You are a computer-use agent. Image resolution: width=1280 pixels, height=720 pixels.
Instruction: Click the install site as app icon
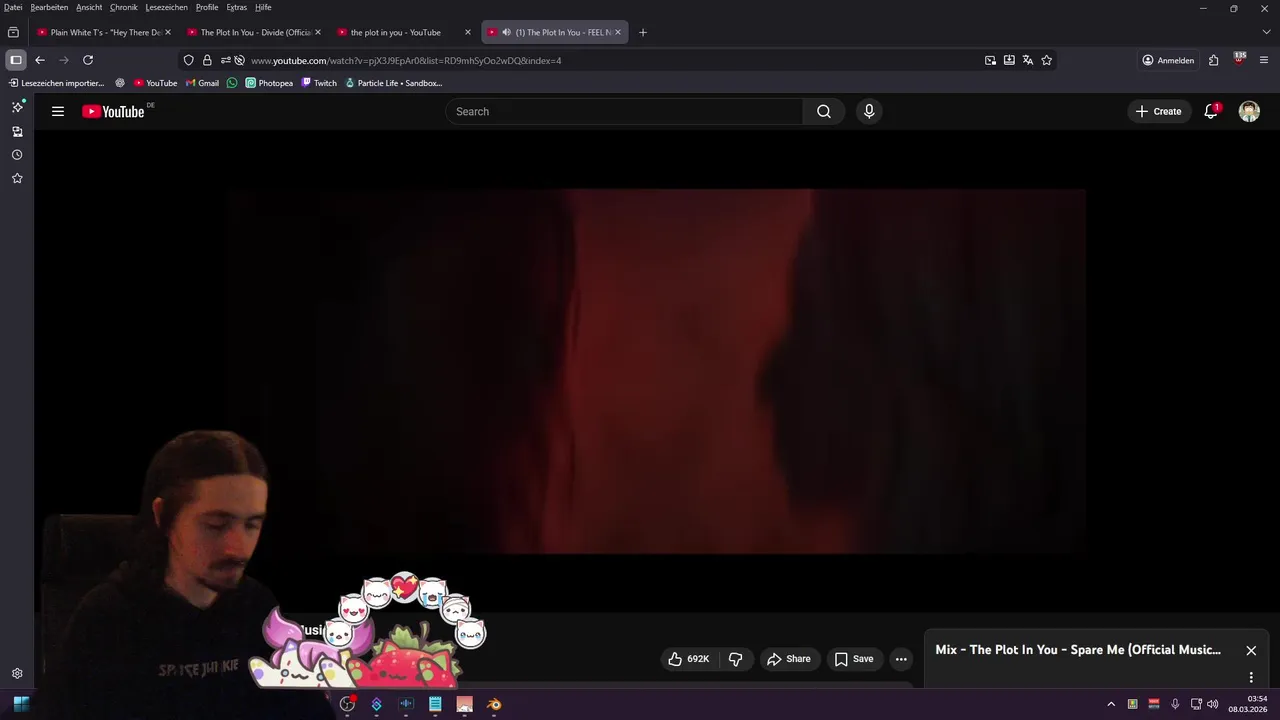tap(1009, 60)
